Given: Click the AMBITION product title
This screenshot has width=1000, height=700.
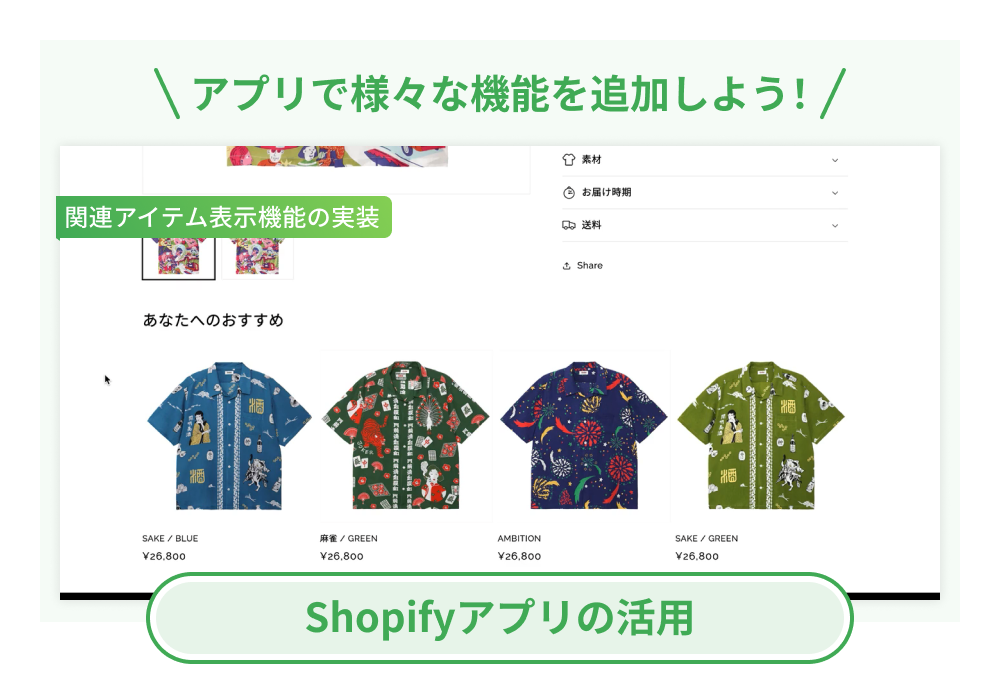Looking at the screenshot, I should tap(519, 538).
